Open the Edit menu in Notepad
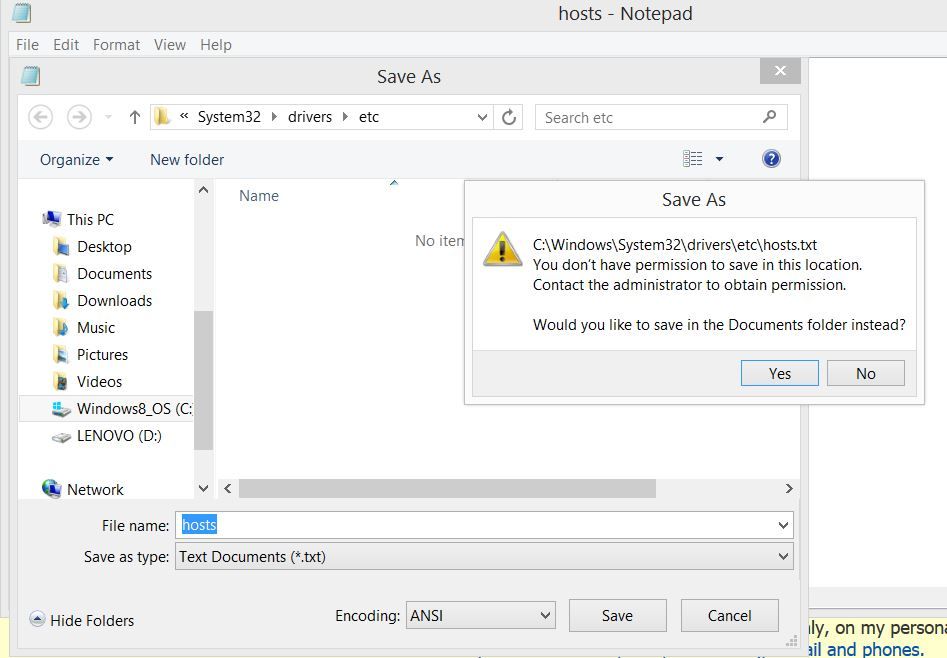Viewport: 947px width, 658px height. pos(66,44)
